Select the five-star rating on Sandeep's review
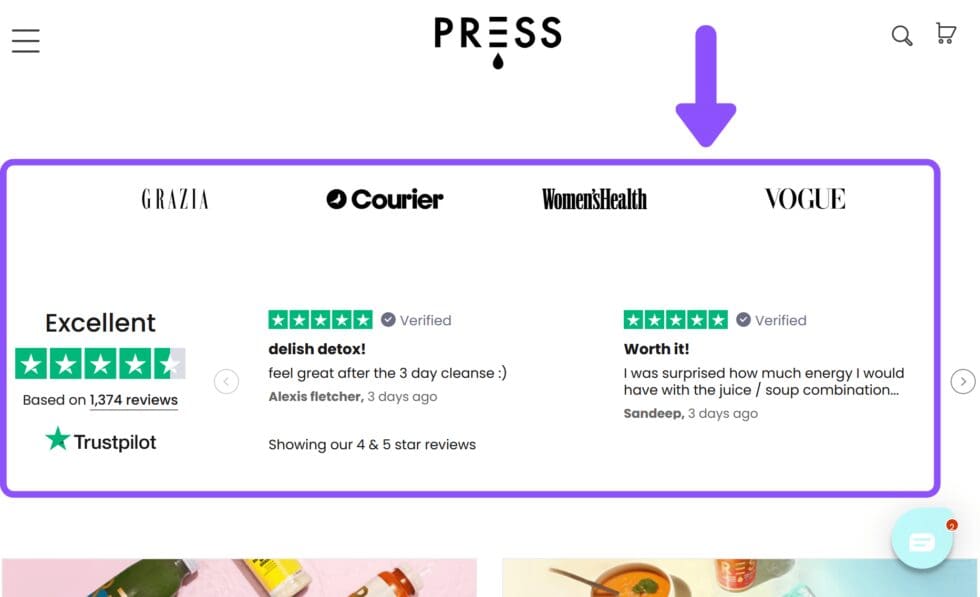 (675, 319)
